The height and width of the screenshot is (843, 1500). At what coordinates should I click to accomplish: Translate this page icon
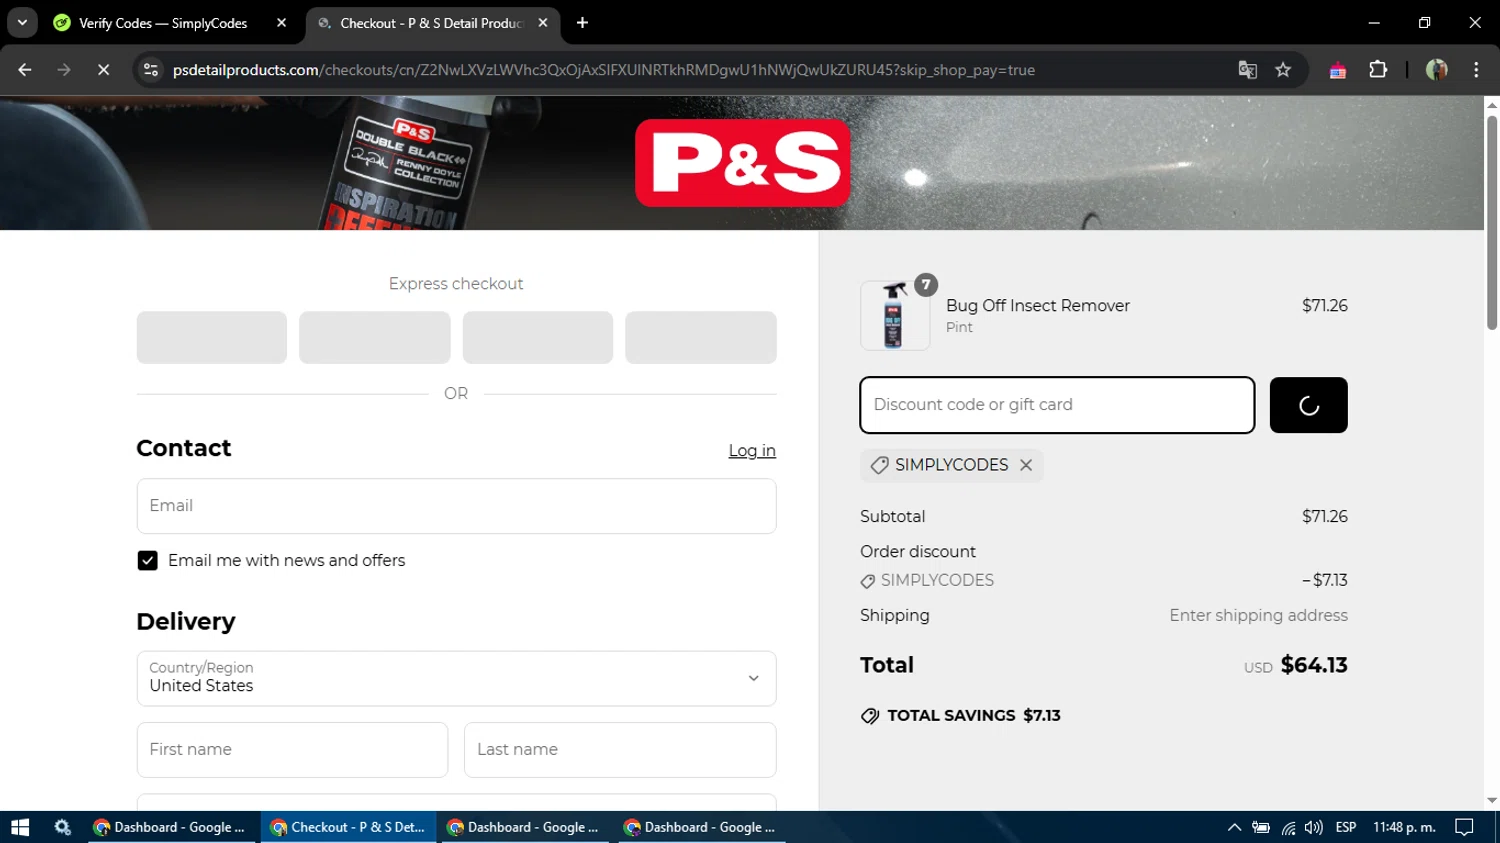pyautogui.click(x=1247, y=70)
